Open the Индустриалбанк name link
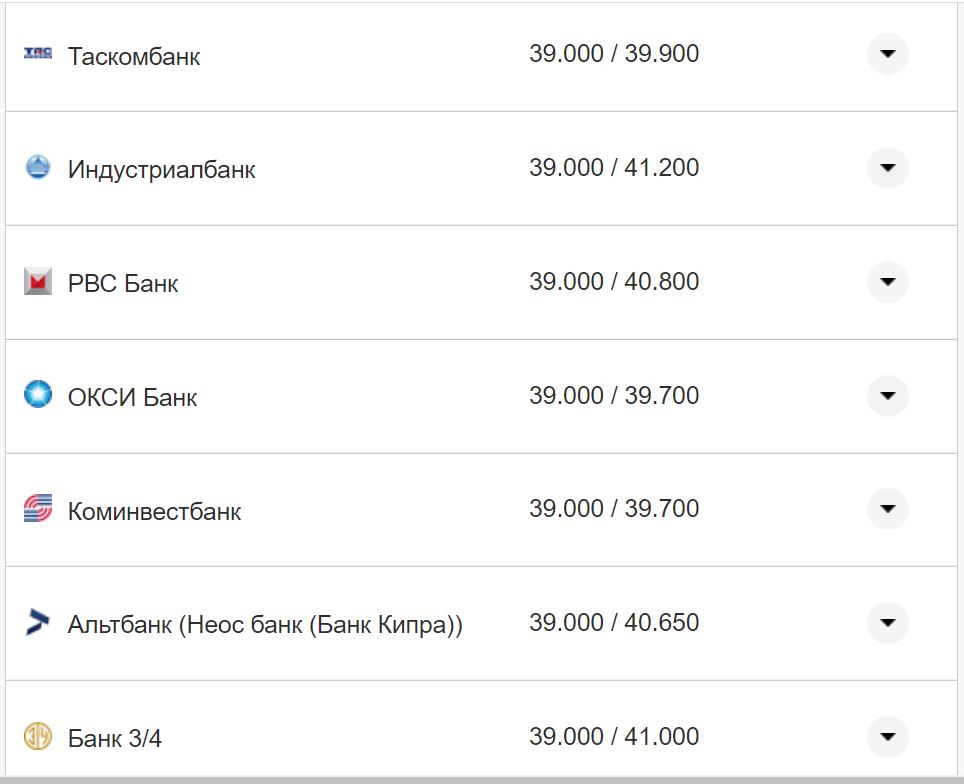The image size is (964, 784). (x=161, y=169)
